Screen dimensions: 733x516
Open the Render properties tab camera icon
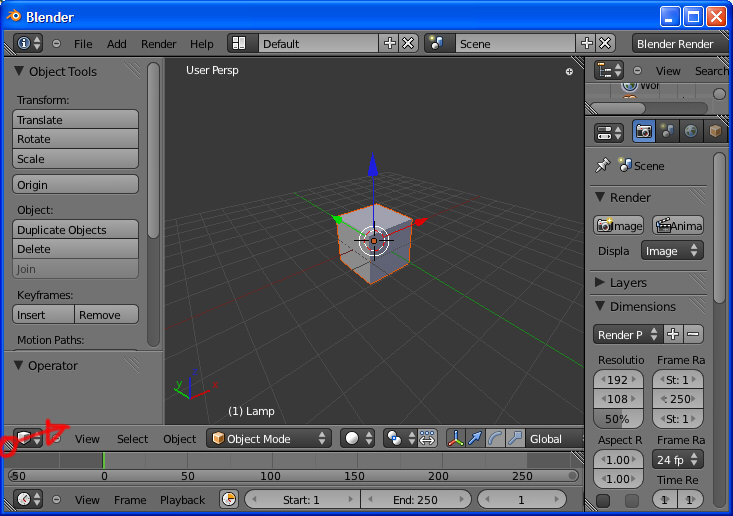[644, 132]
